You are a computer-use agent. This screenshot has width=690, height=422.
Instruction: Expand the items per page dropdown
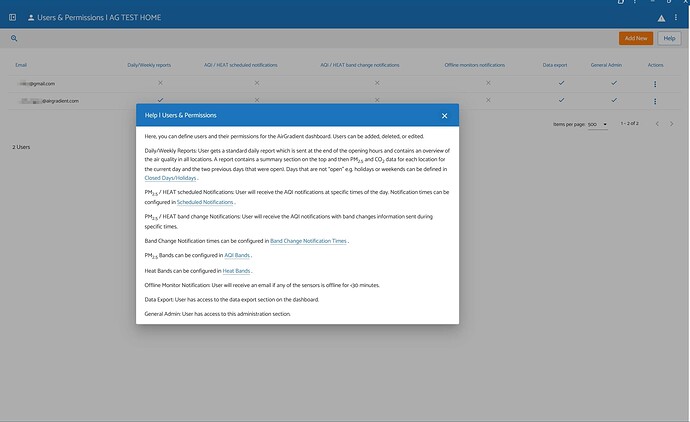pyautogui.click(x=598, y=125)
